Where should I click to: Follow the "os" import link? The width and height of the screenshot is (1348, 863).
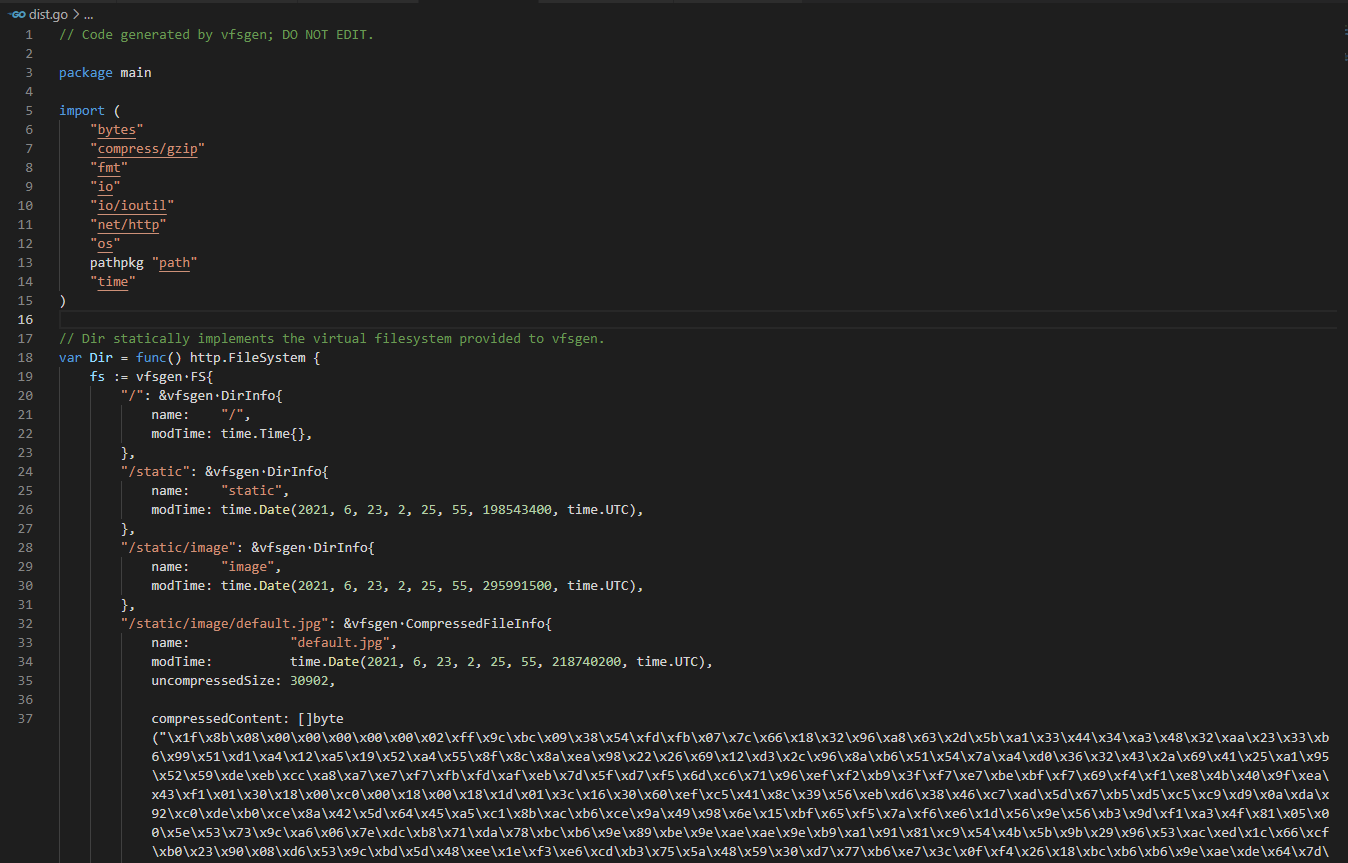(x=105, y=244)
